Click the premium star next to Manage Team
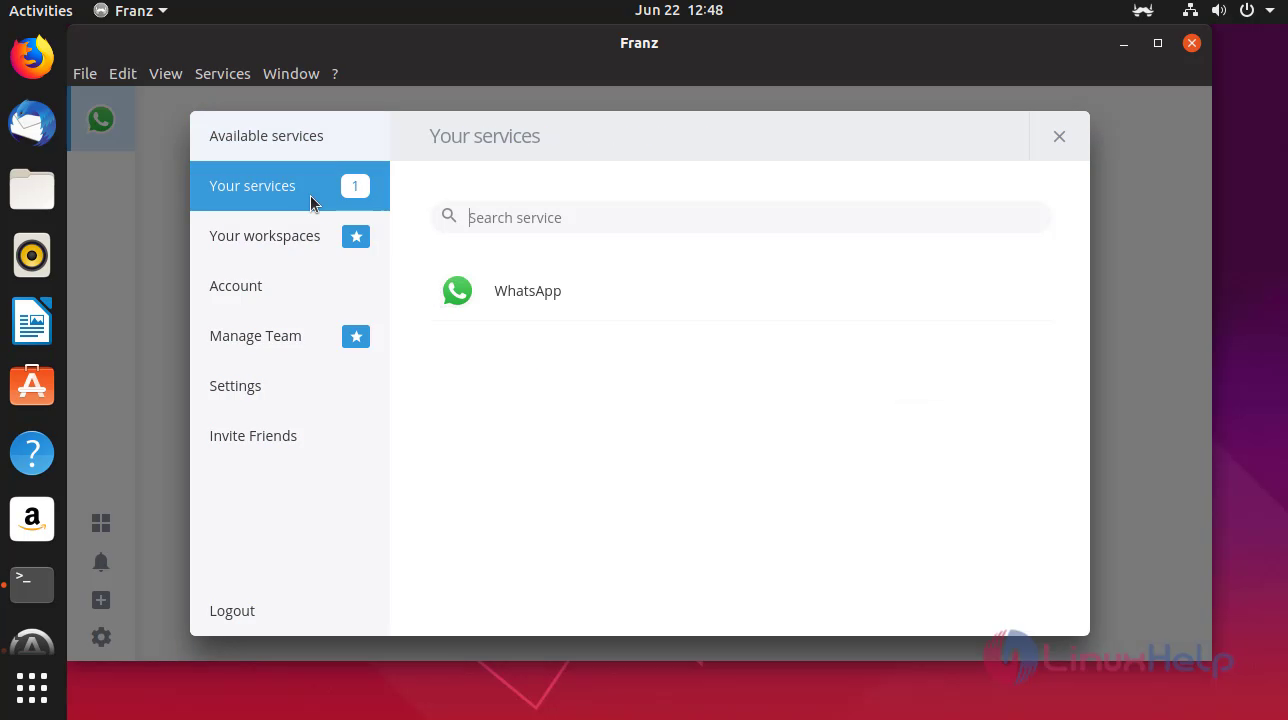The image size is (1288, 720). [356, 336]
